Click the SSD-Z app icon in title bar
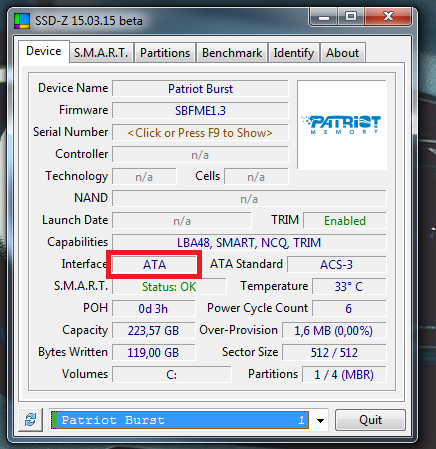436x449 pixels. 22,21
